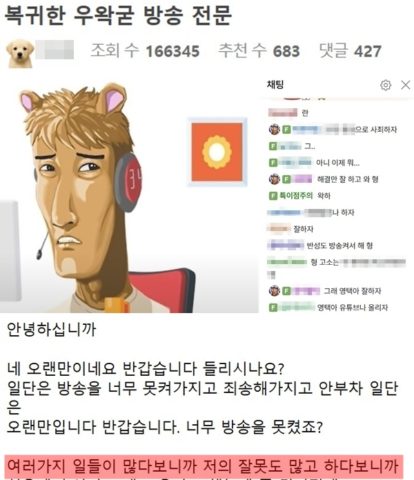Click user avatar beside '해결만 잘 하고 와 형'
414x480 pixels.
[x=274, y=179]
